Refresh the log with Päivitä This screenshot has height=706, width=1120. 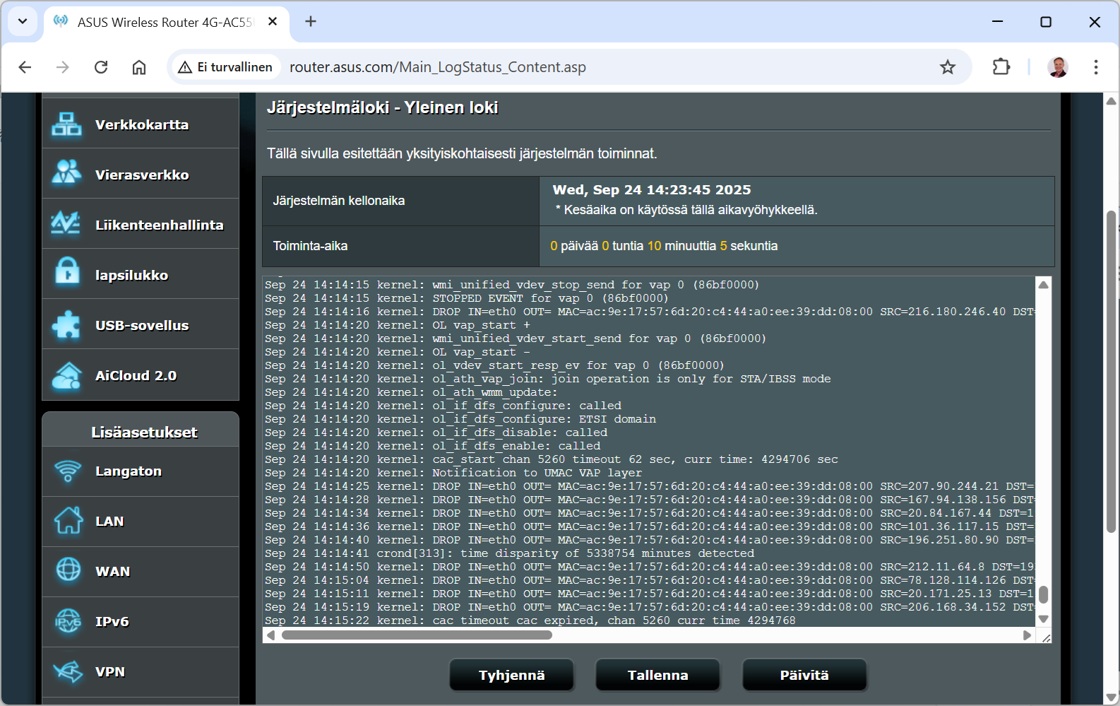[804, 675]
